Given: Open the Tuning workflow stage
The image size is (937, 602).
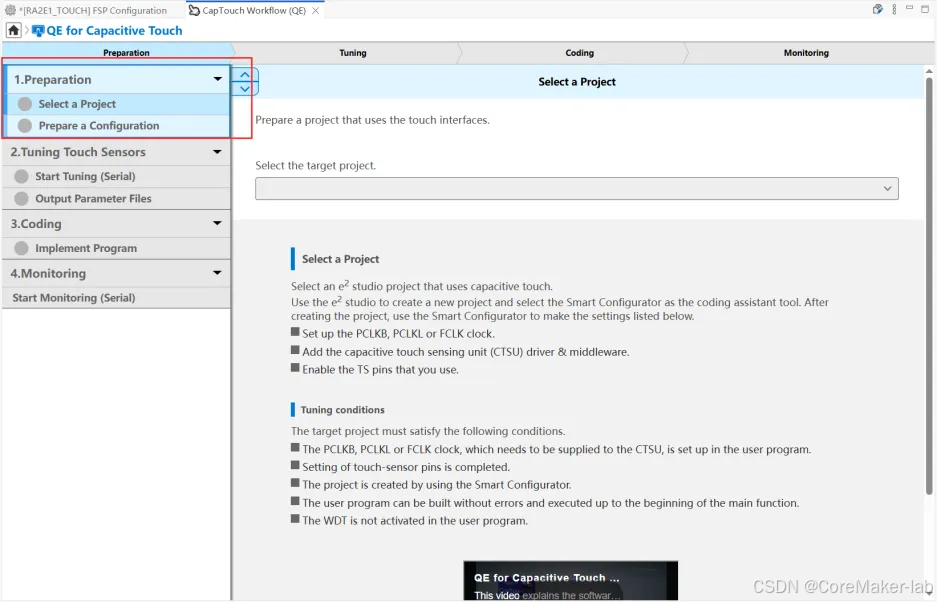Looking at the screenshot, I should point(353,53).
